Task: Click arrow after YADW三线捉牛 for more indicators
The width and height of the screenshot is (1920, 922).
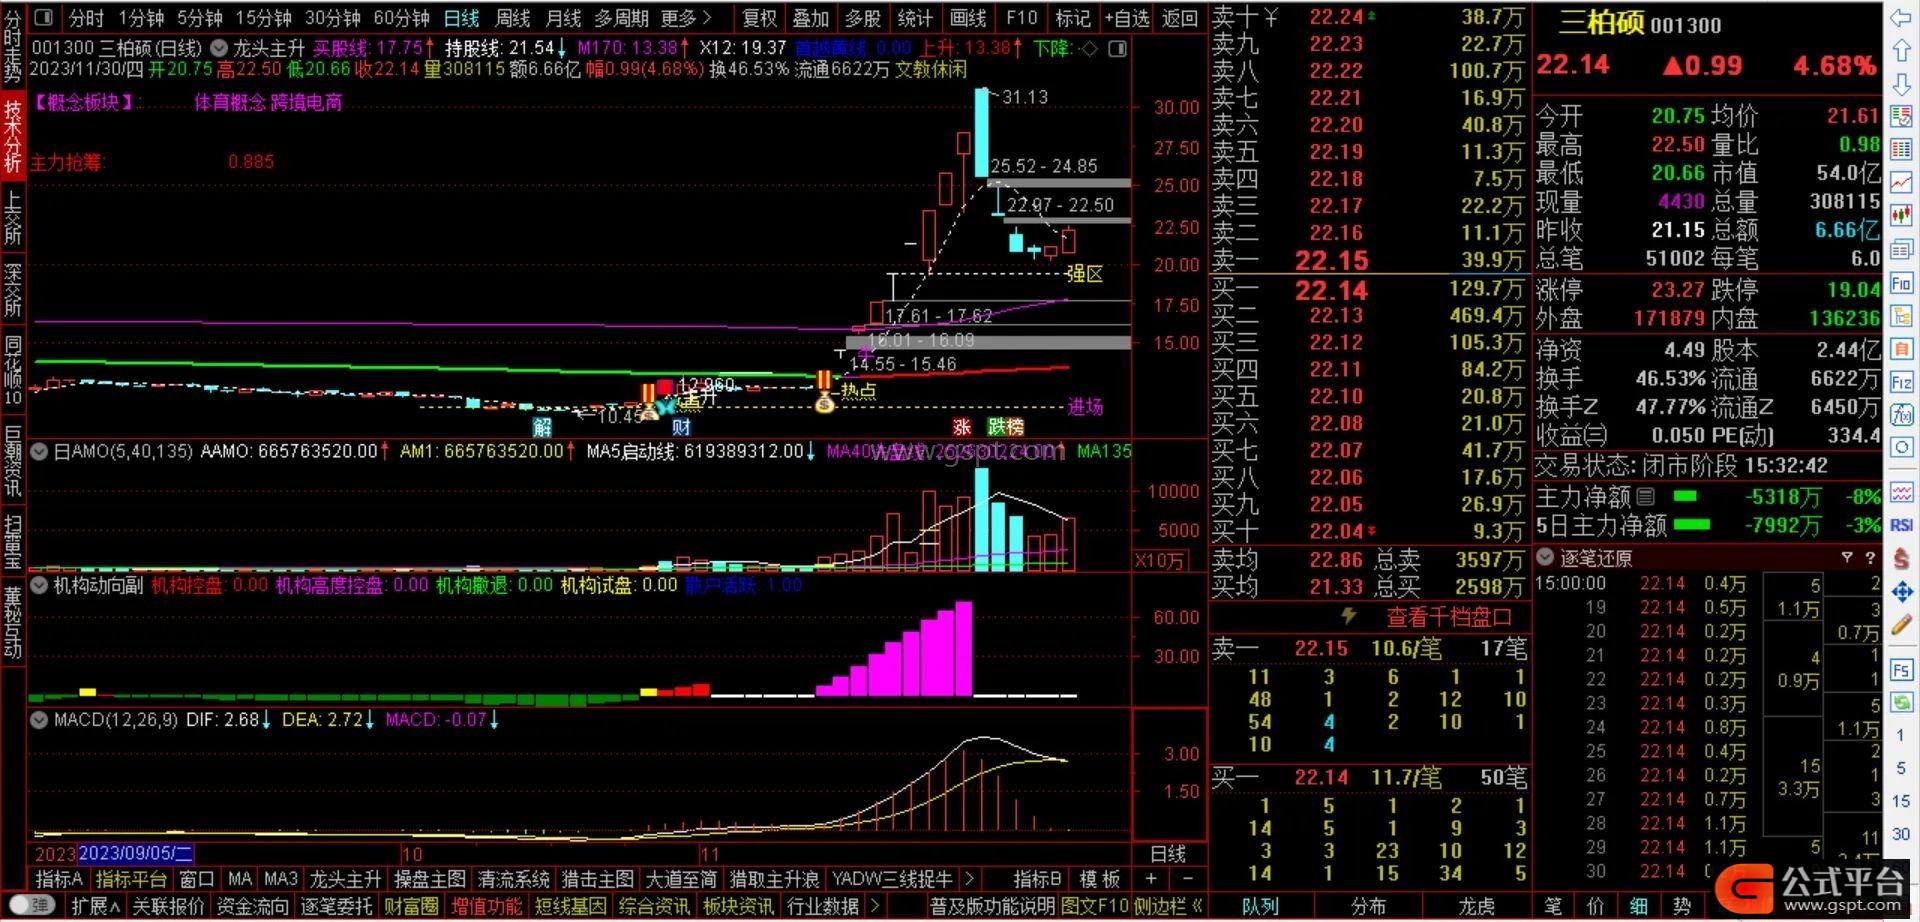Action: [968, 879]
